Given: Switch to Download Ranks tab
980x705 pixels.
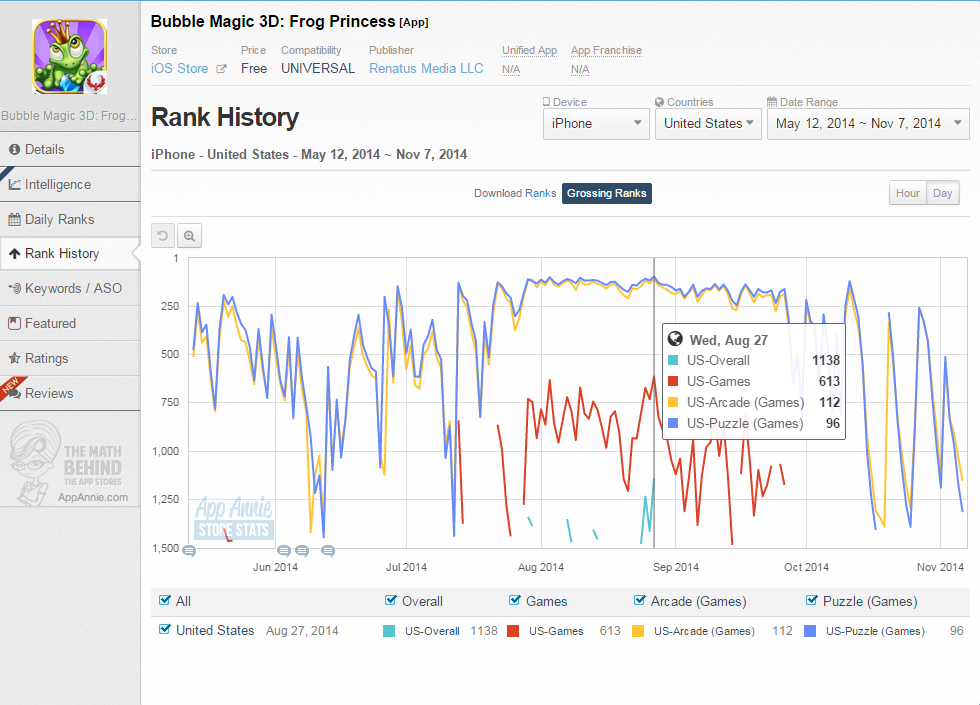Looking at the screenshot, I should (x=515, y=193).
